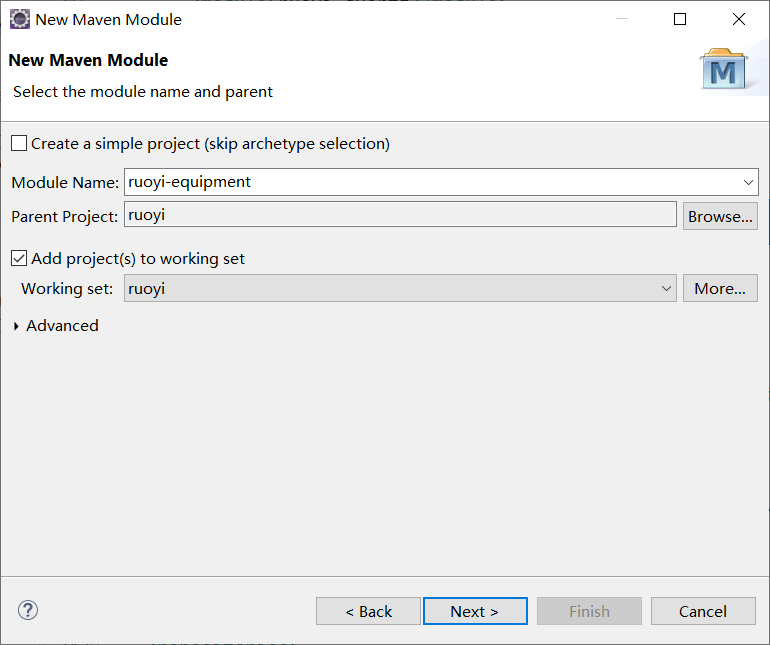Go Back to previous wizard page
The height and width of the screenshot is (645, 770).
(x=368, y=611)
